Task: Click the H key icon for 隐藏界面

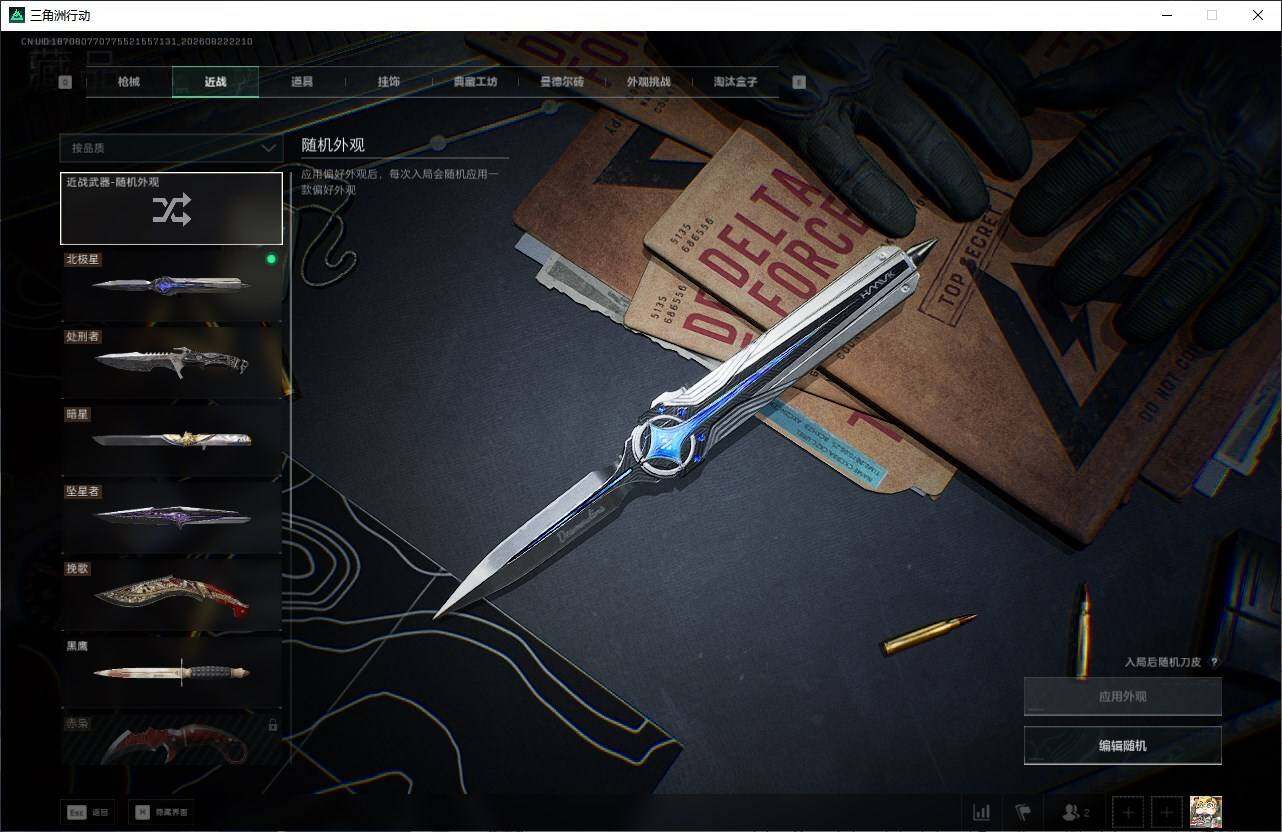Action: coord(142,812)
